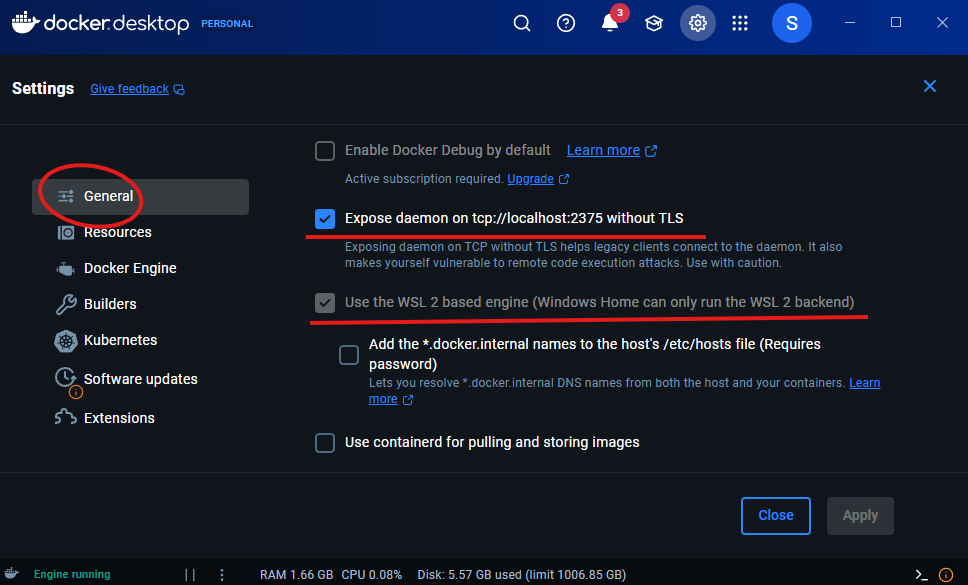968x585 pixels.
Task: Minimize the Docker Desktop window
Action: pyautogui.click(x=850, y=23)
